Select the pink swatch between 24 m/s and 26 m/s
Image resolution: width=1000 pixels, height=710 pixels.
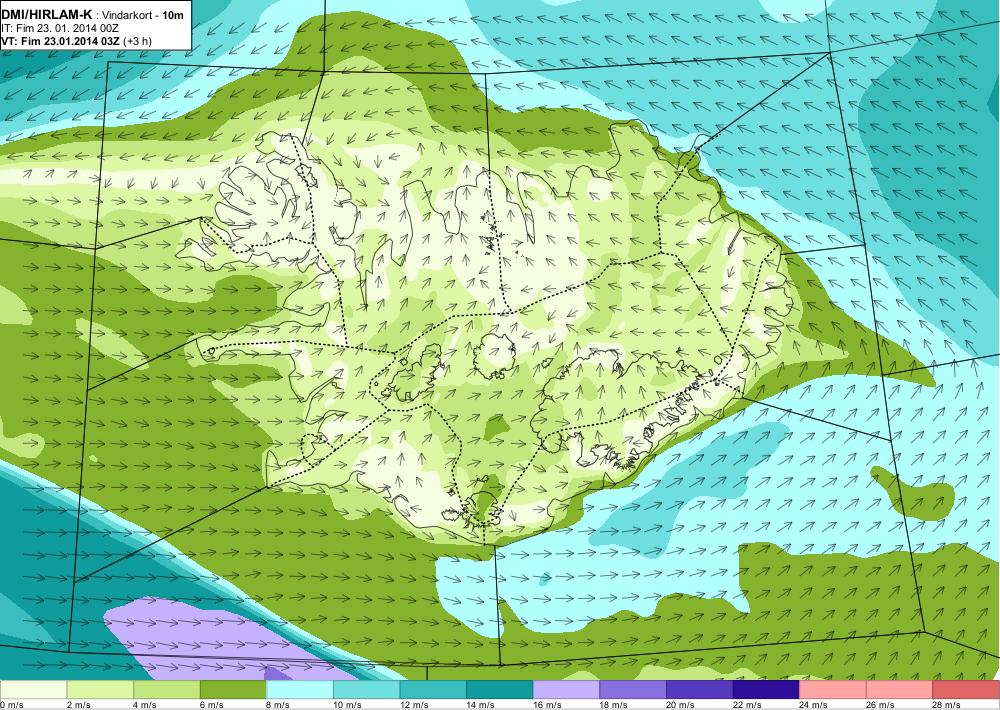click(x=833, y=690)
